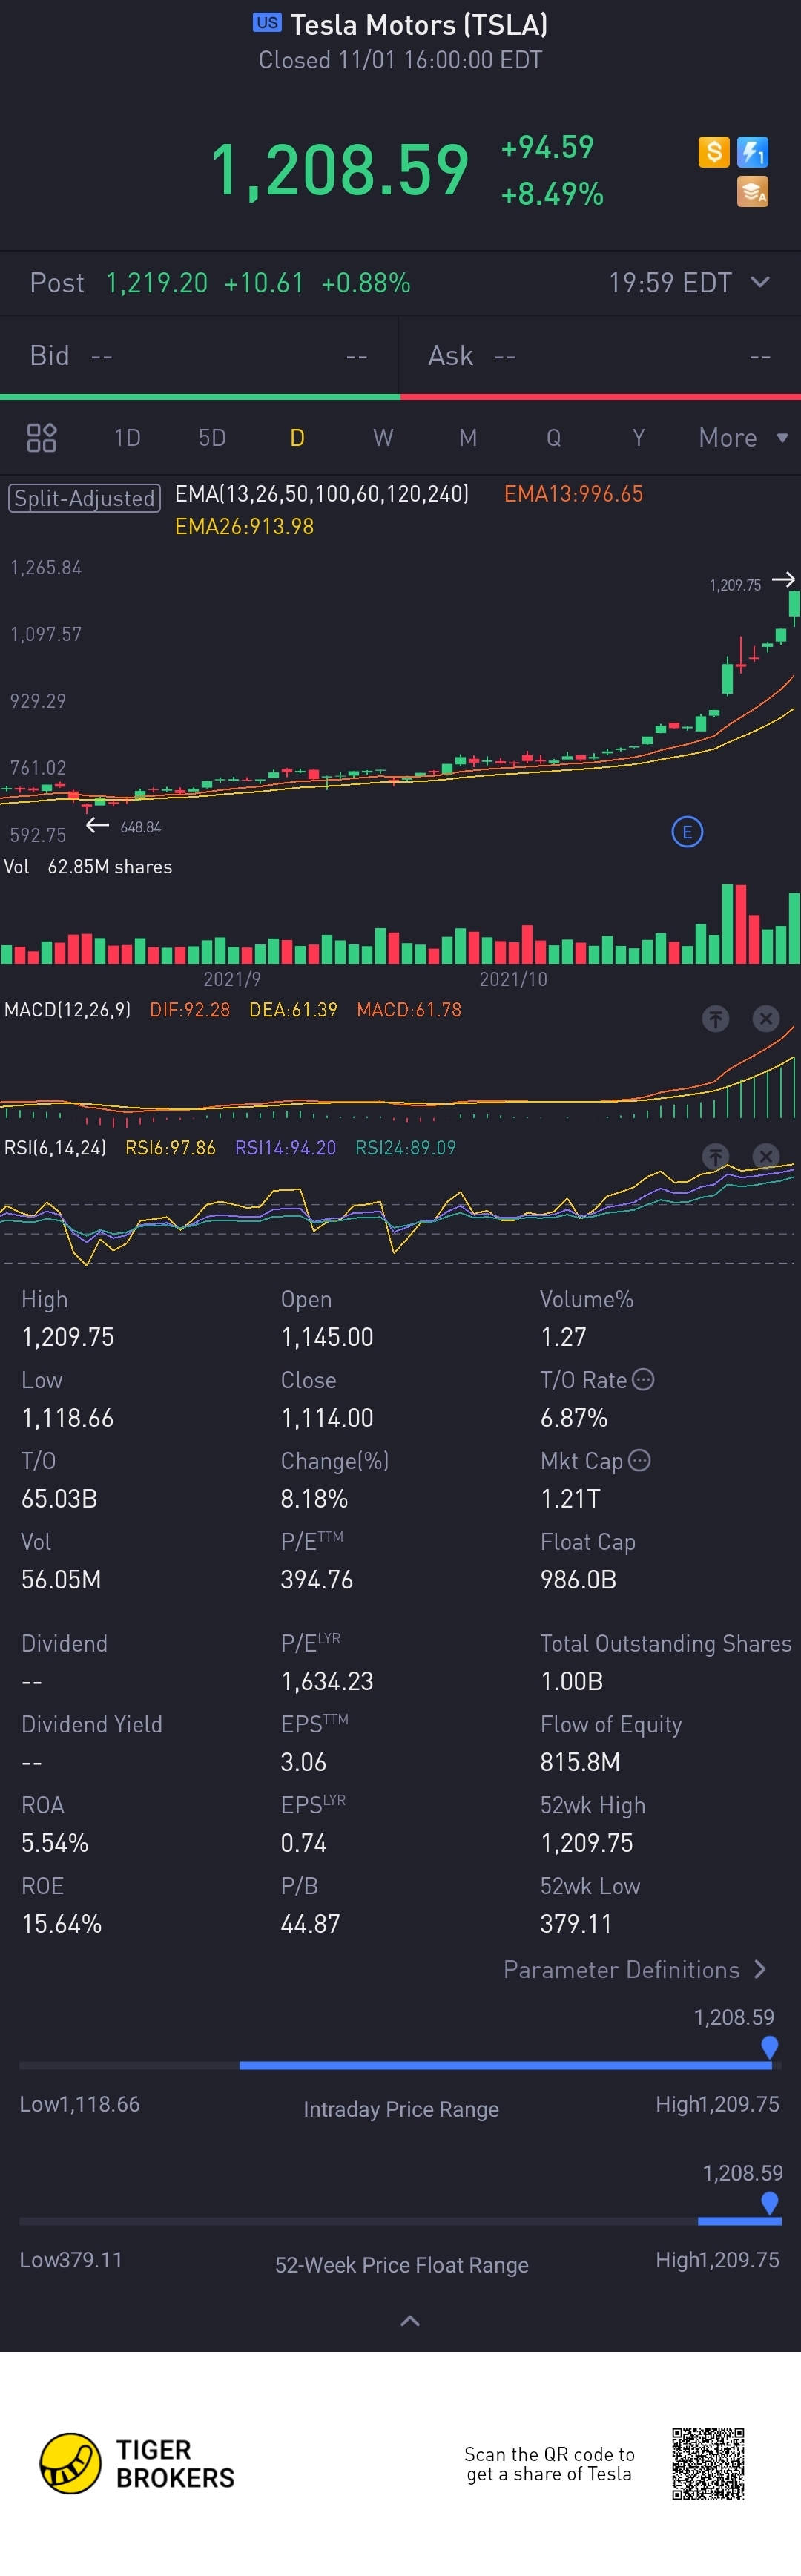Tap the Intraday Price Range marker

coord(769,2047)
